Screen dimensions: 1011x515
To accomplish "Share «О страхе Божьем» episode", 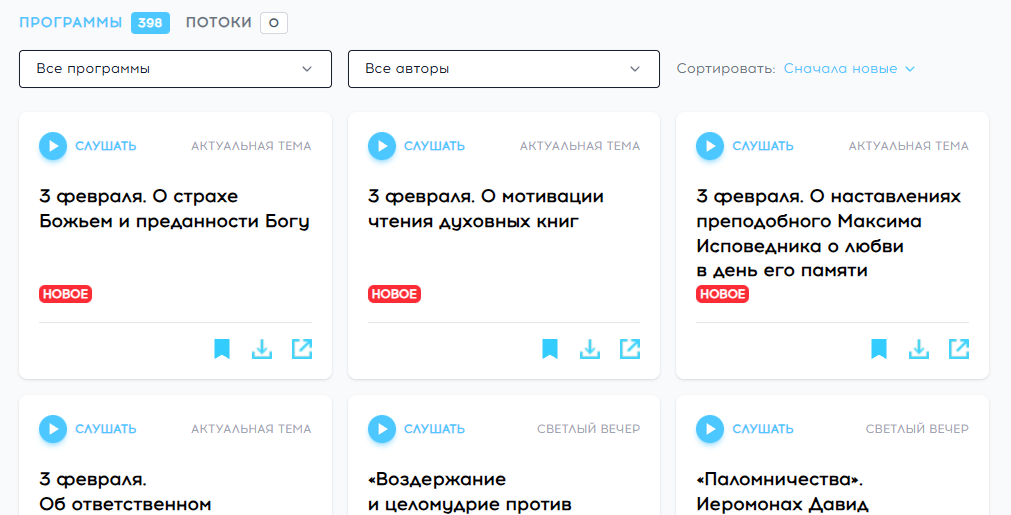I will 302,349.
